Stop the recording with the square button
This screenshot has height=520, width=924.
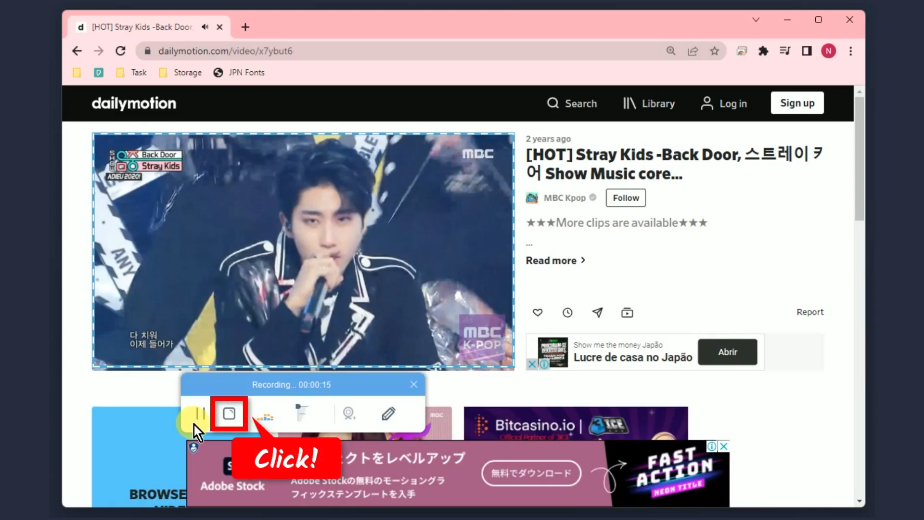pyautogui.click(x=229, y=413)
